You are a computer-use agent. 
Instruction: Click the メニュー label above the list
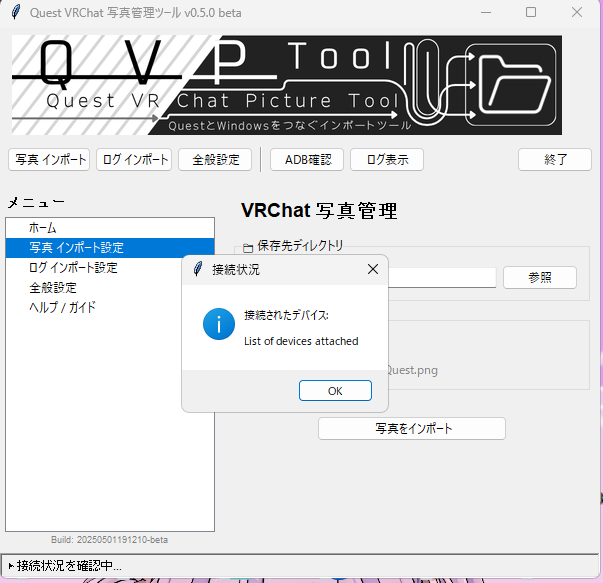tap(36, 202)
